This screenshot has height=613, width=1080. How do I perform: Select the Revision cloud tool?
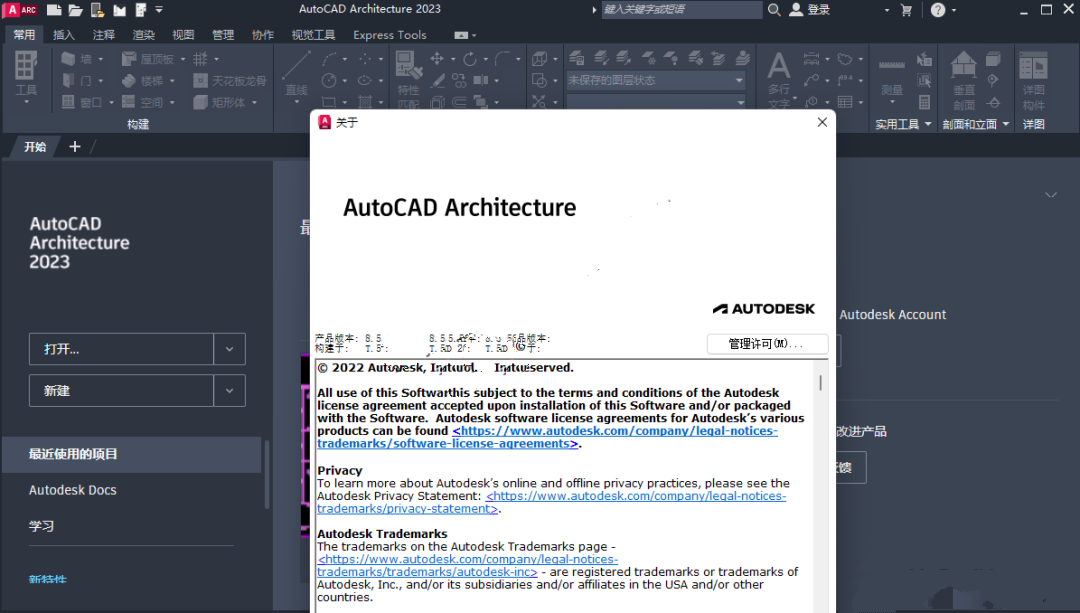(x=844, y=59)
